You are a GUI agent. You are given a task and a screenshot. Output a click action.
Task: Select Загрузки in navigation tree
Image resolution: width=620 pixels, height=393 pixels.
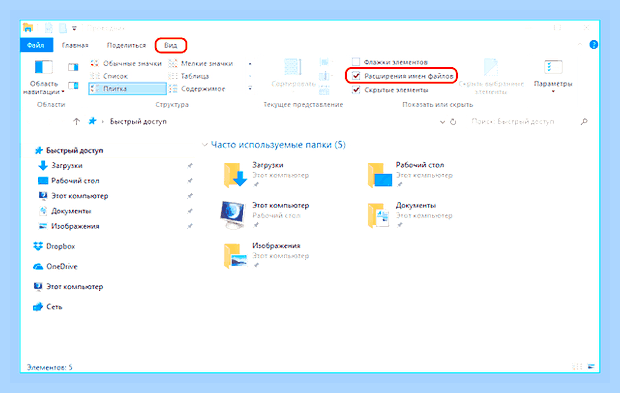point(60,165)
